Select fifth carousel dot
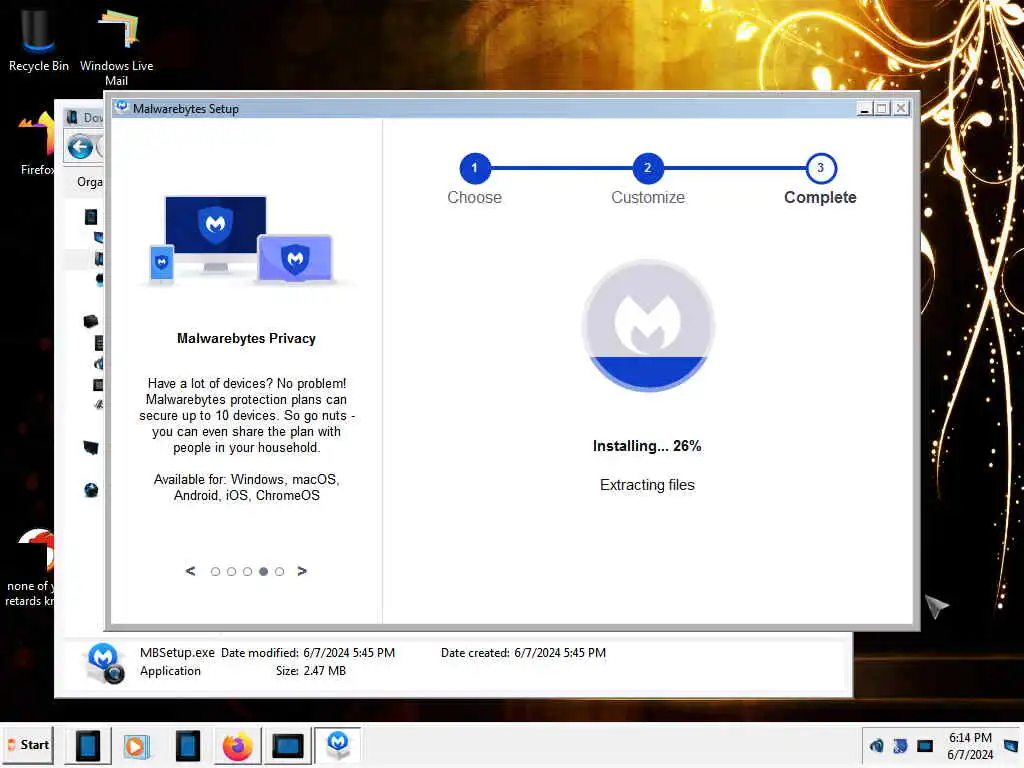Screen dimensions: 1024x768 279,571
